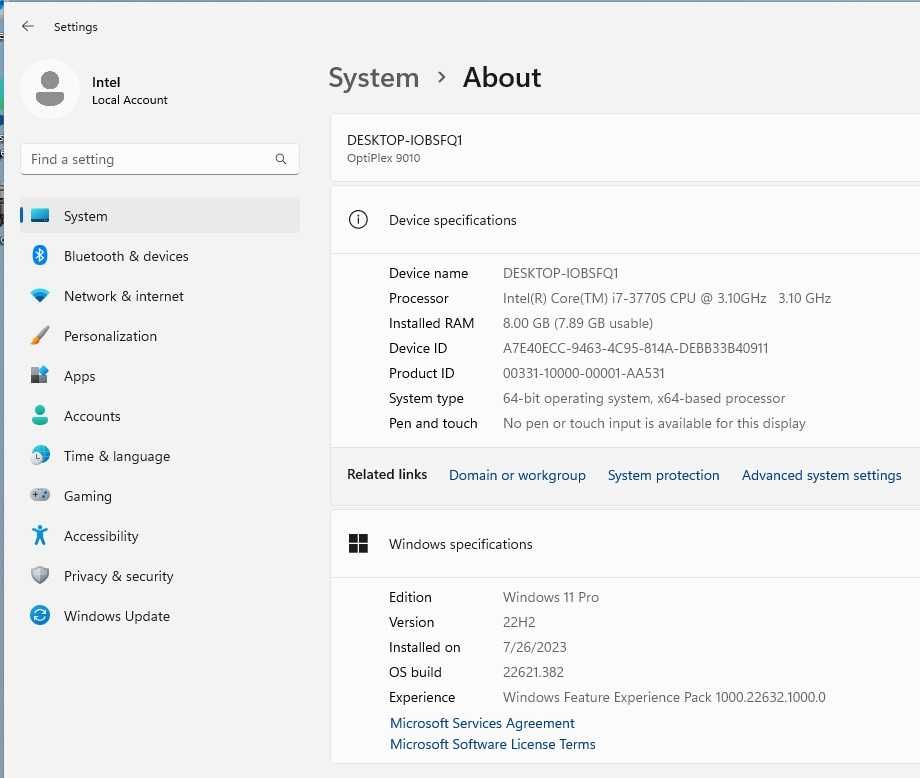
Task: Go back using the arrow icon
Action: click(x=28, y=26)
